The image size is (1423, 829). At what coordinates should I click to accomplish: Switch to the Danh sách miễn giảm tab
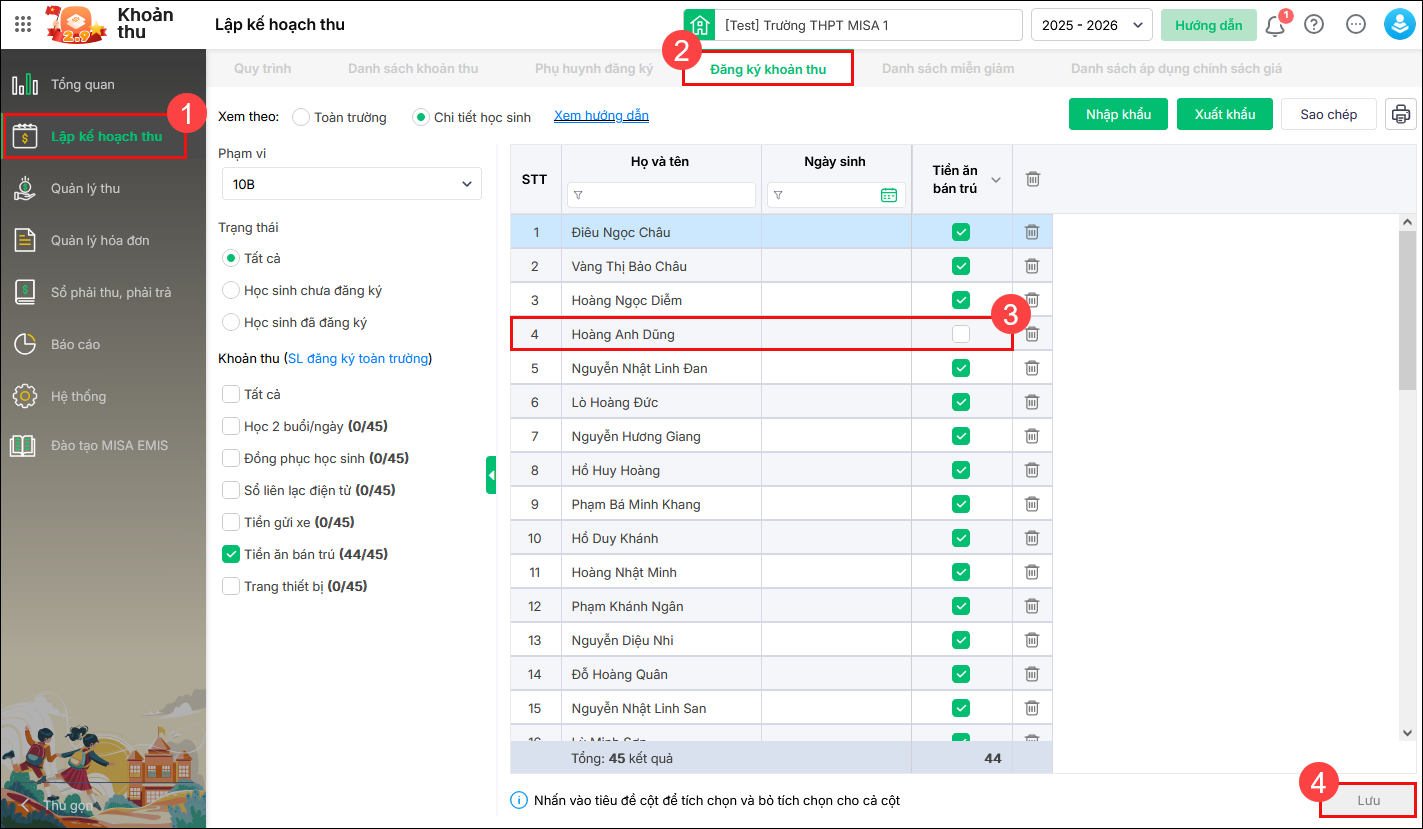(x=947, y=69)
